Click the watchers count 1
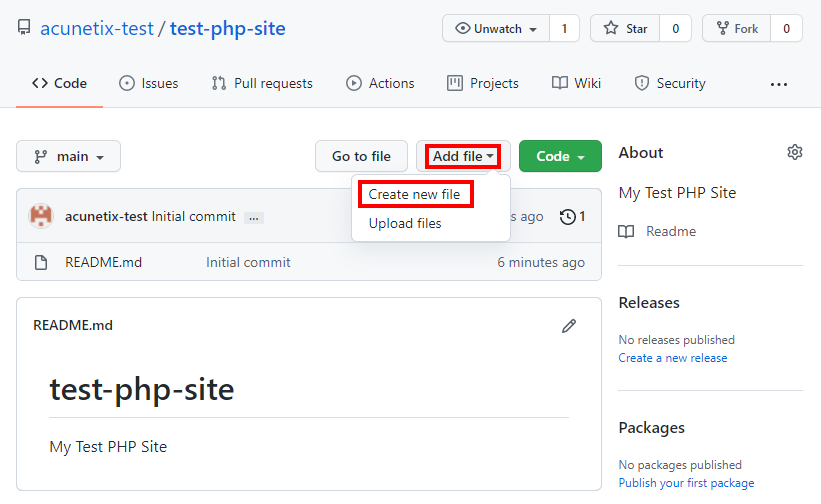 click(564, 28)
